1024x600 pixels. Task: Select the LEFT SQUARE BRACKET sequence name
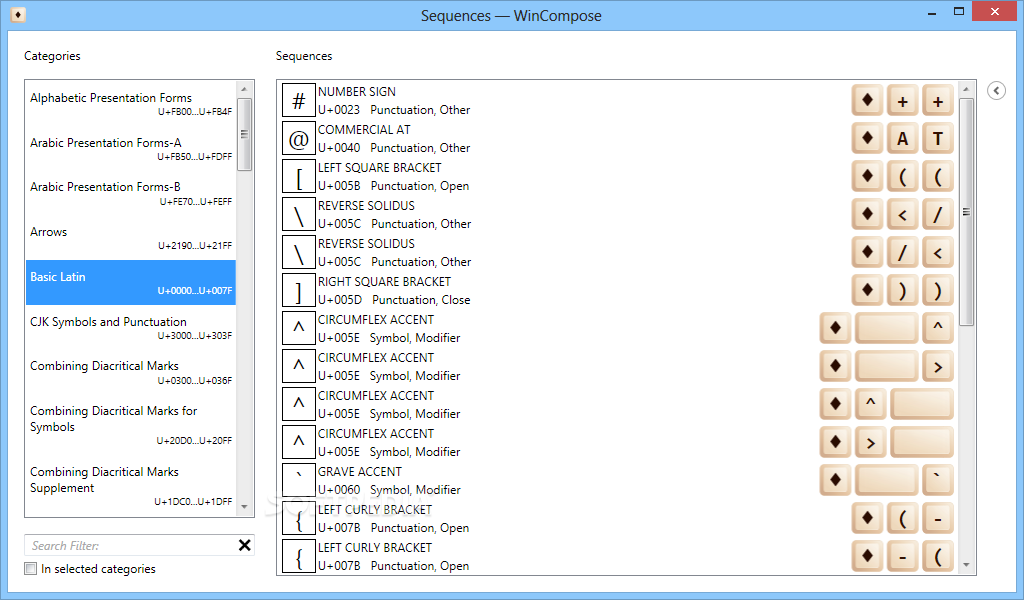tap(379, 167)
